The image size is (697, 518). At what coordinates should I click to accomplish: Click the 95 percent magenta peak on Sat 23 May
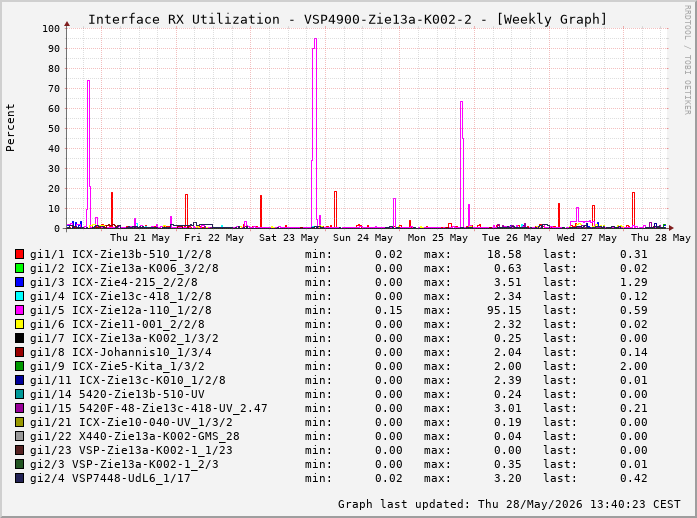point(315,39)
